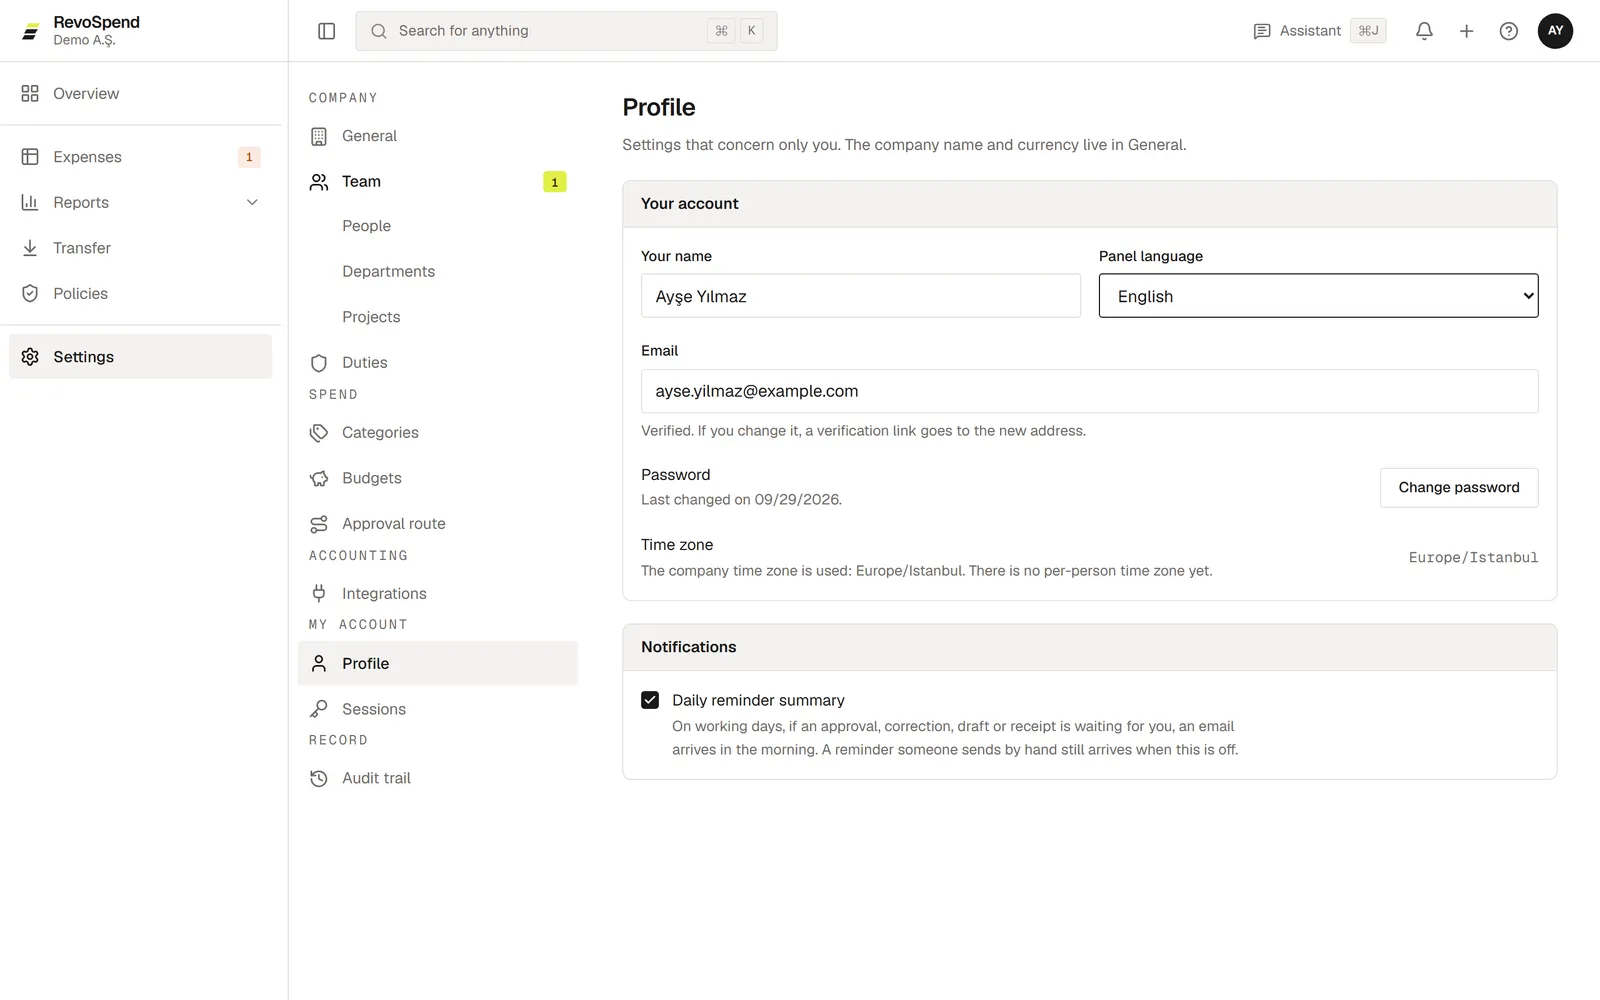Click the Sessions key icon

[319, 709]
